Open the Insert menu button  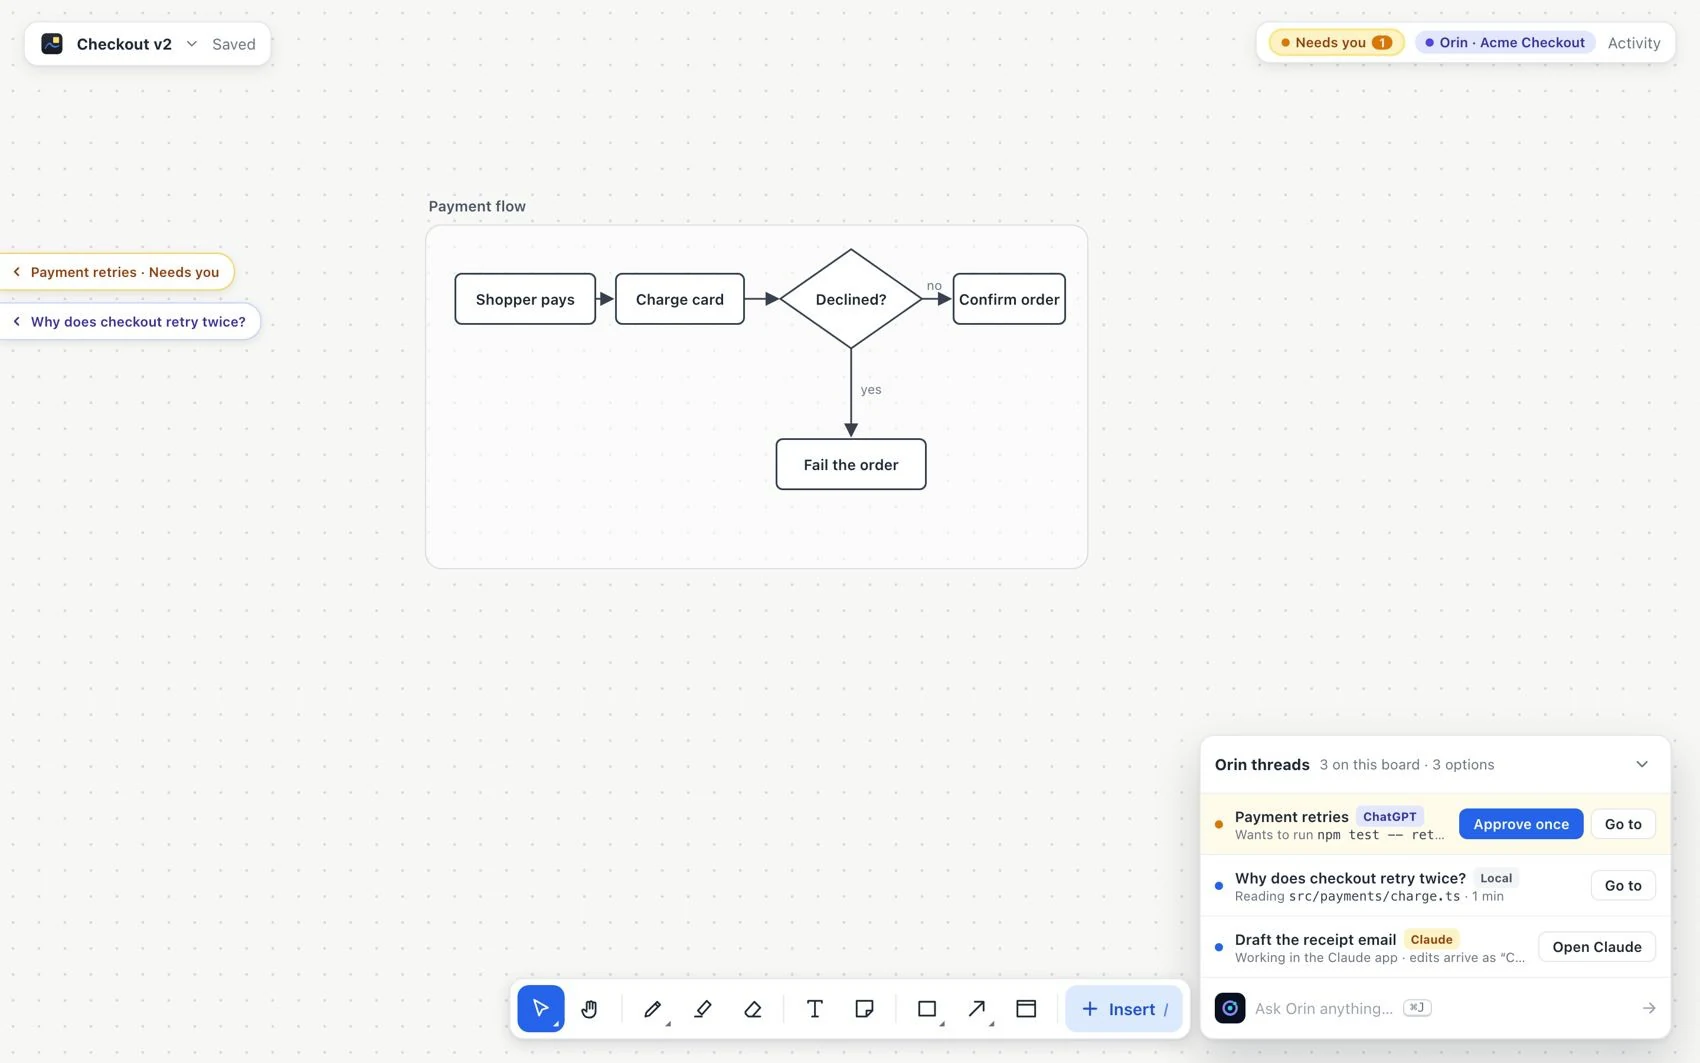1124,1009
